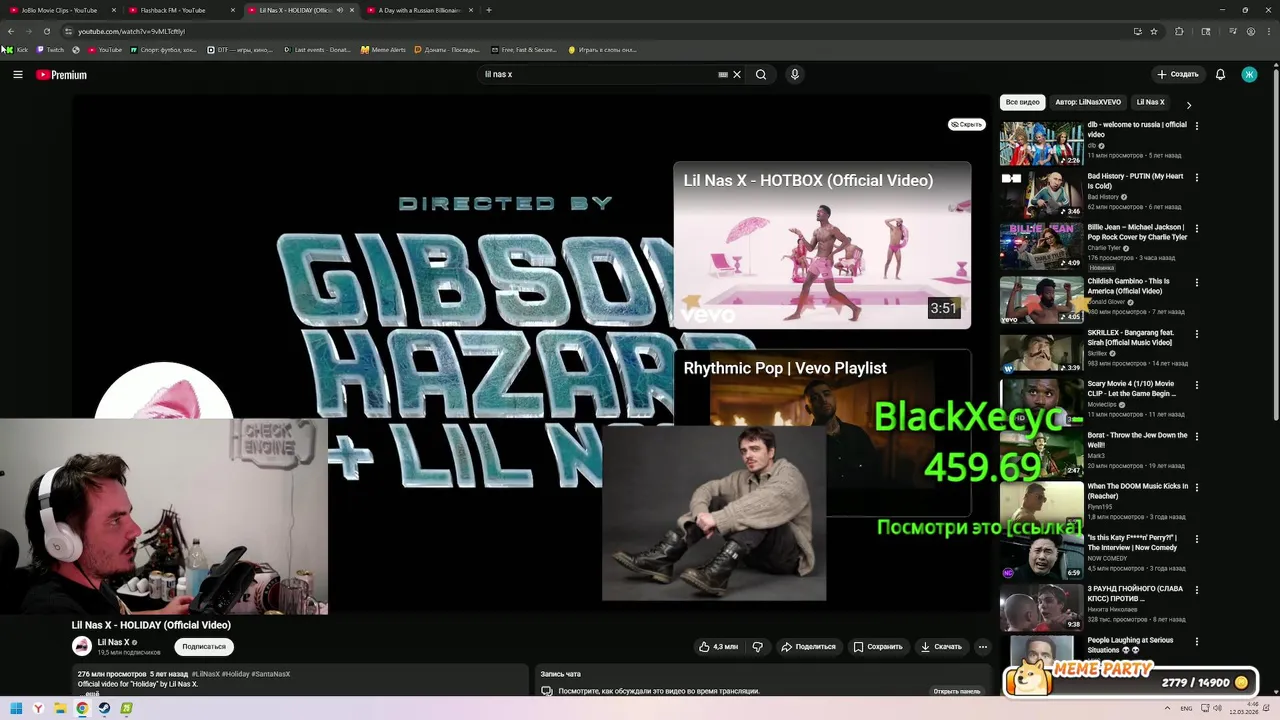Subscribe with Подписаться button
Screen dimensions: 1280x720
(x=204, y=647)
